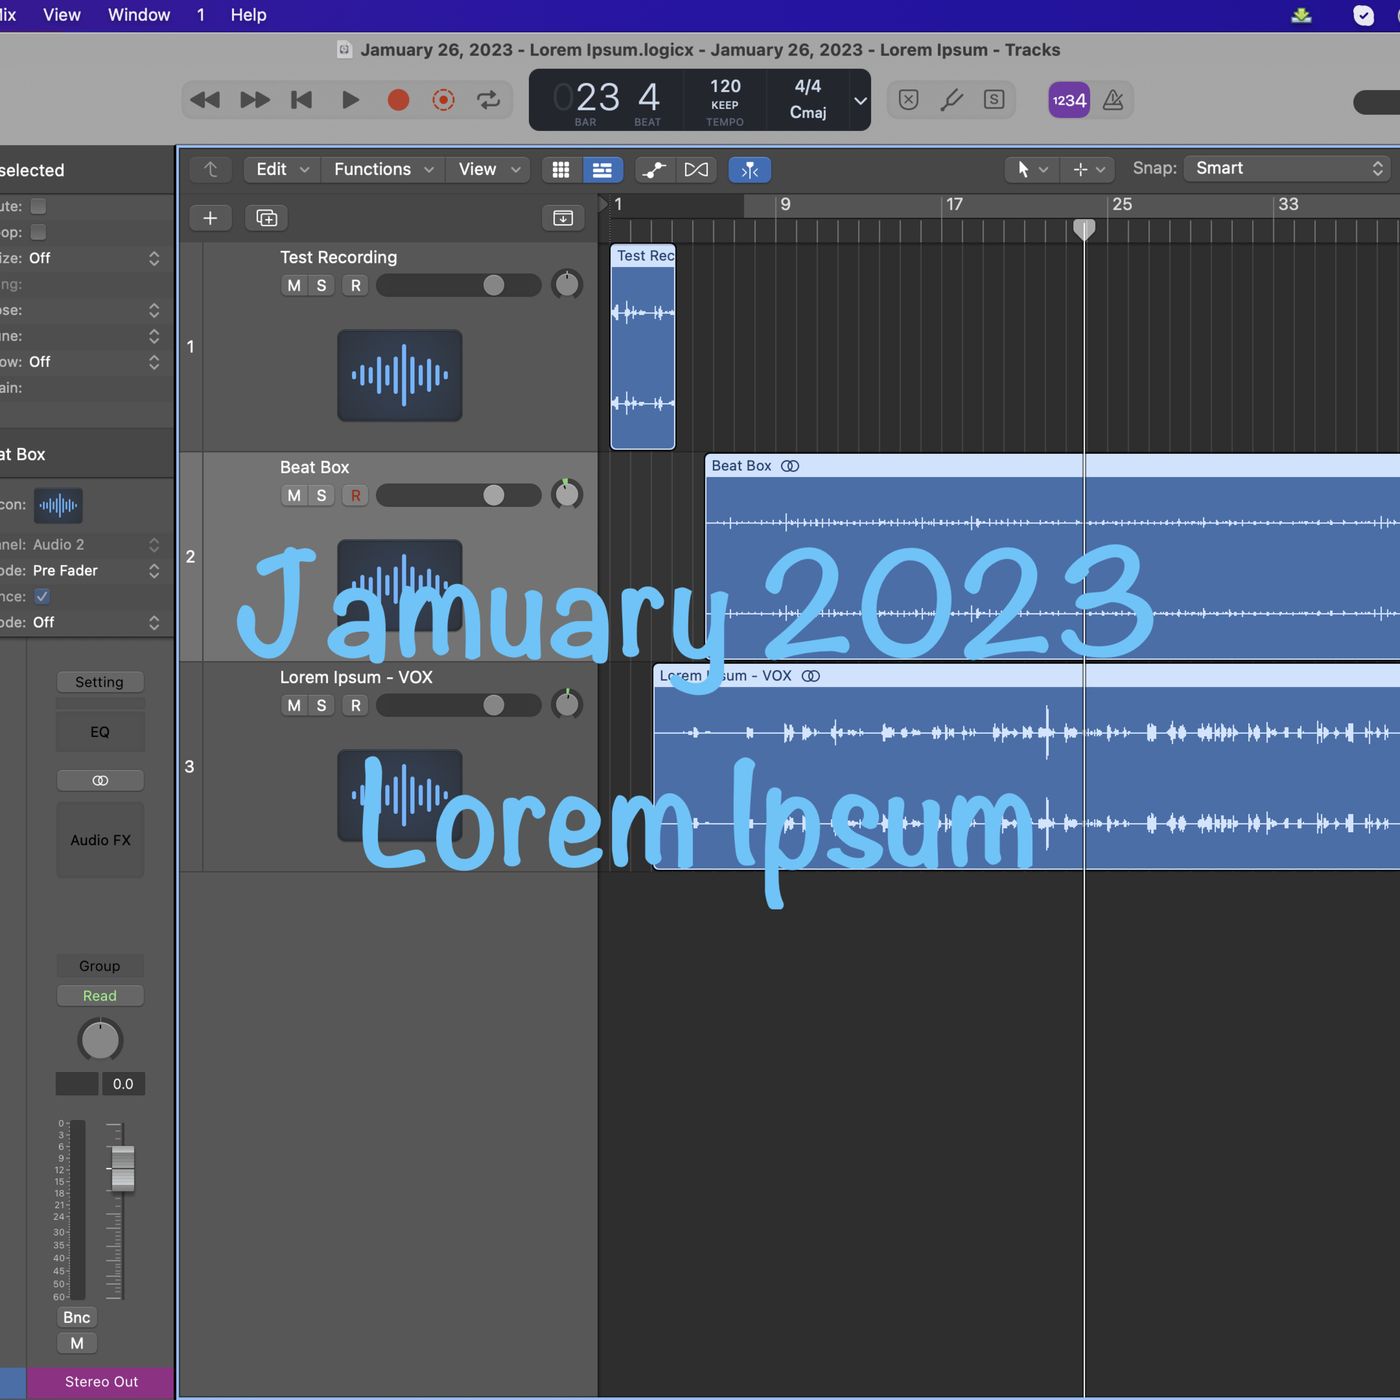Click the track import icon above track headers
Screen dimensions: 1400x1400
point(563,218)
